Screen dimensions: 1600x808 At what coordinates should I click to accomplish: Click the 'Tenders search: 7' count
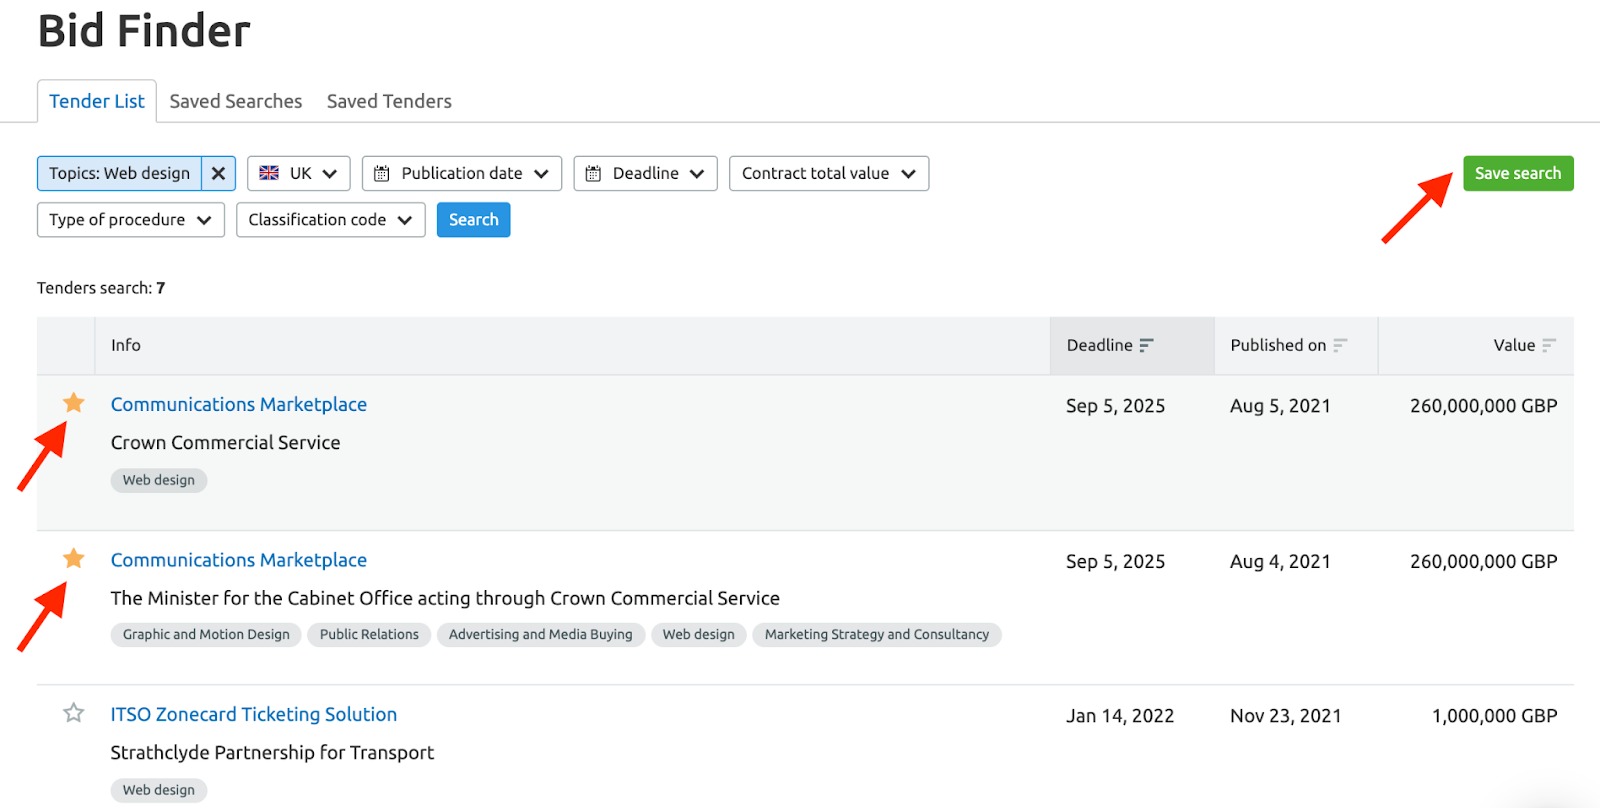coord(101,288)
